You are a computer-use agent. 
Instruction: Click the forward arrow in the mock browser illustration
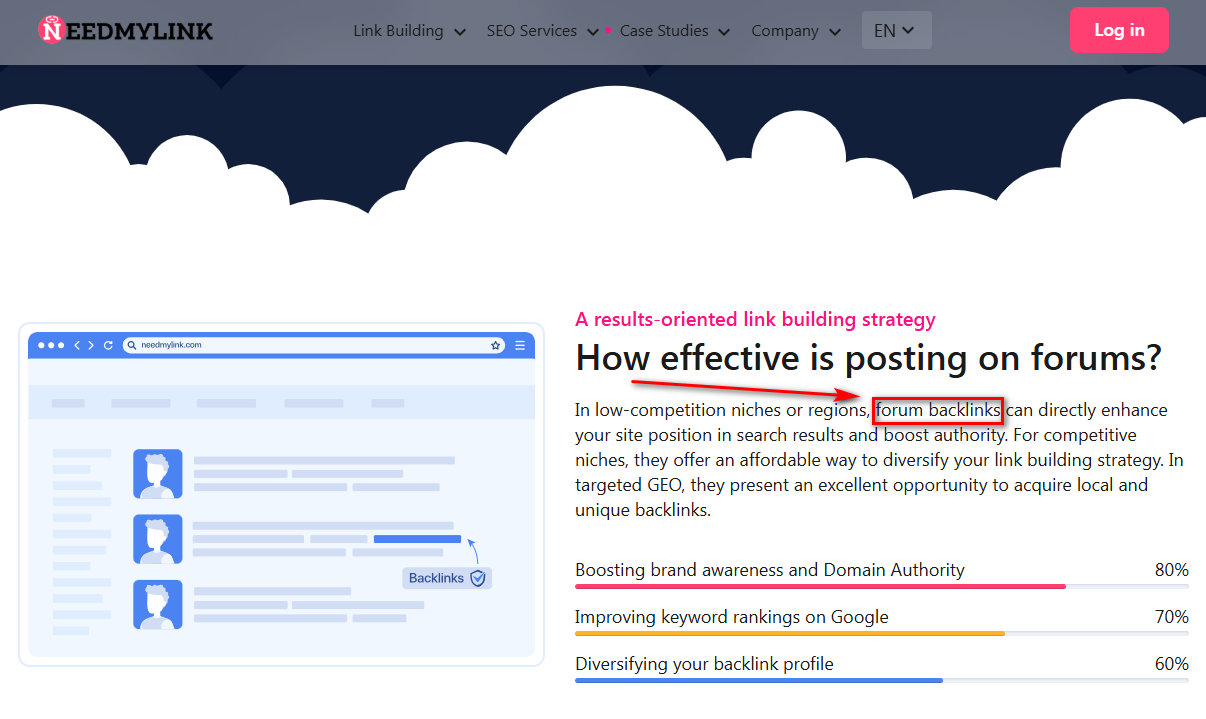91,345
